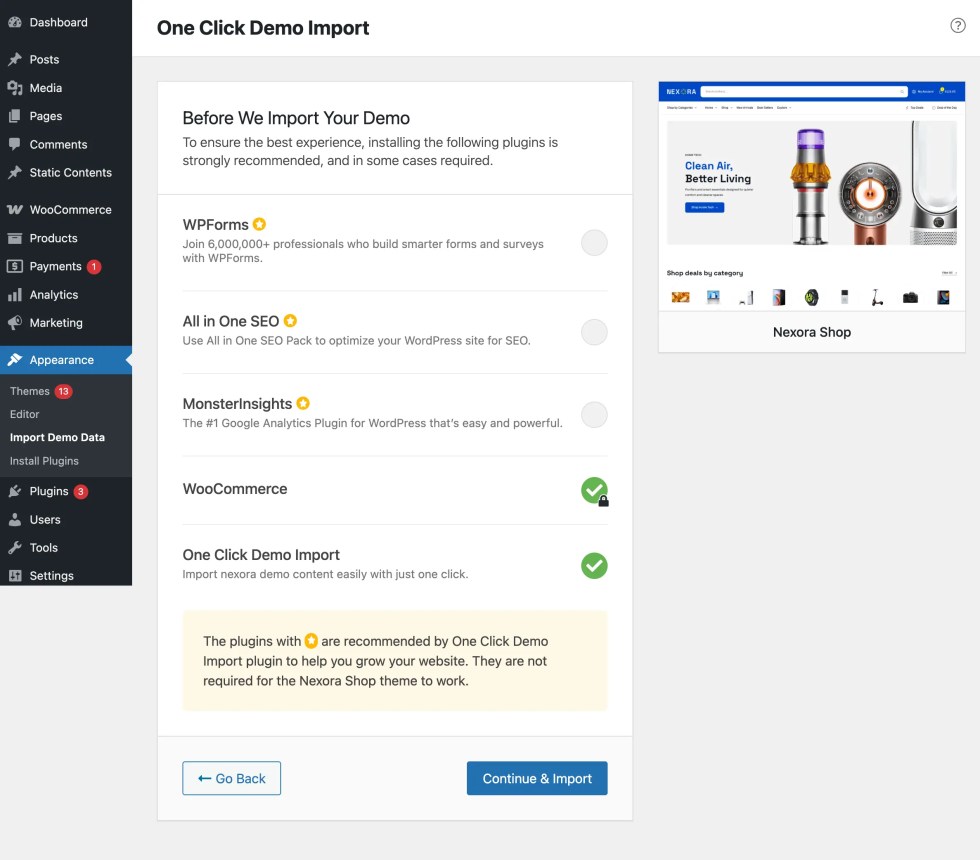Click the One Click Demo Import plugin row title
Screen dimensions: 980x860
click(x=261, y=555)
